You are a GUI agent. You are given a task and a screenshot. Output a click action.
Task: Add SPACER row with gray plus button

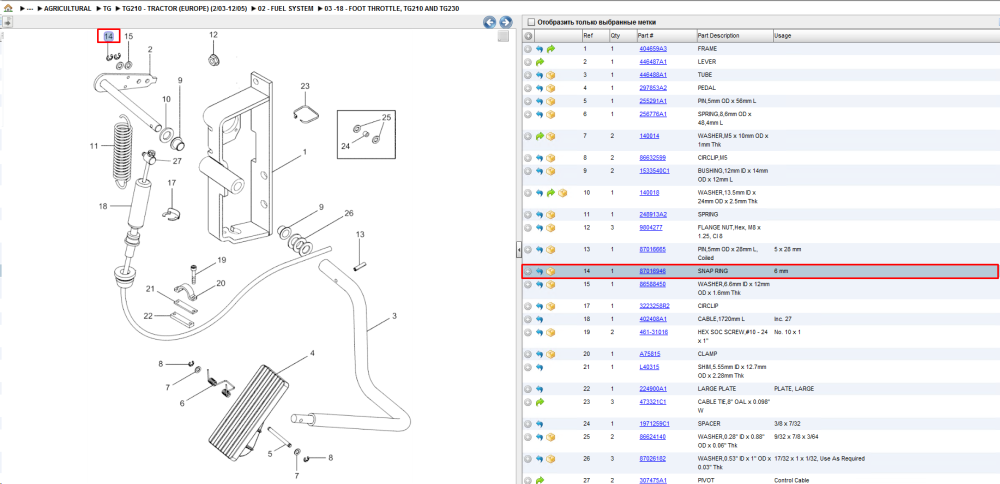tap(528, 424)
